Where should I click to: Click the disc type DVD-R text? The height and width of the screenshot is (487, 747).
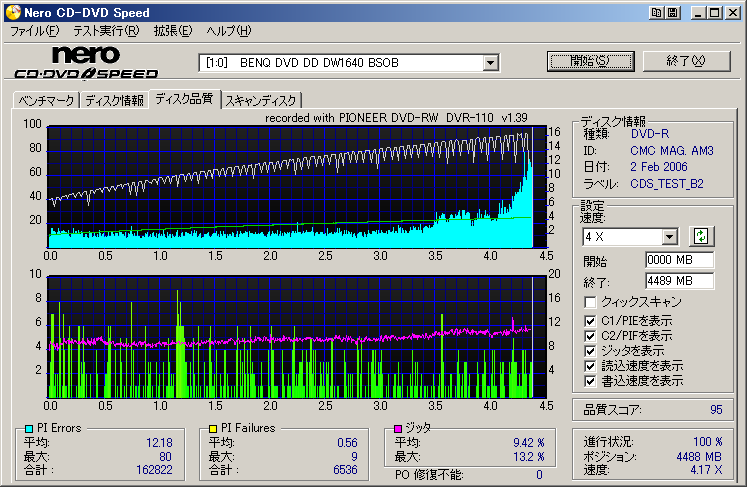click(650, 134)
